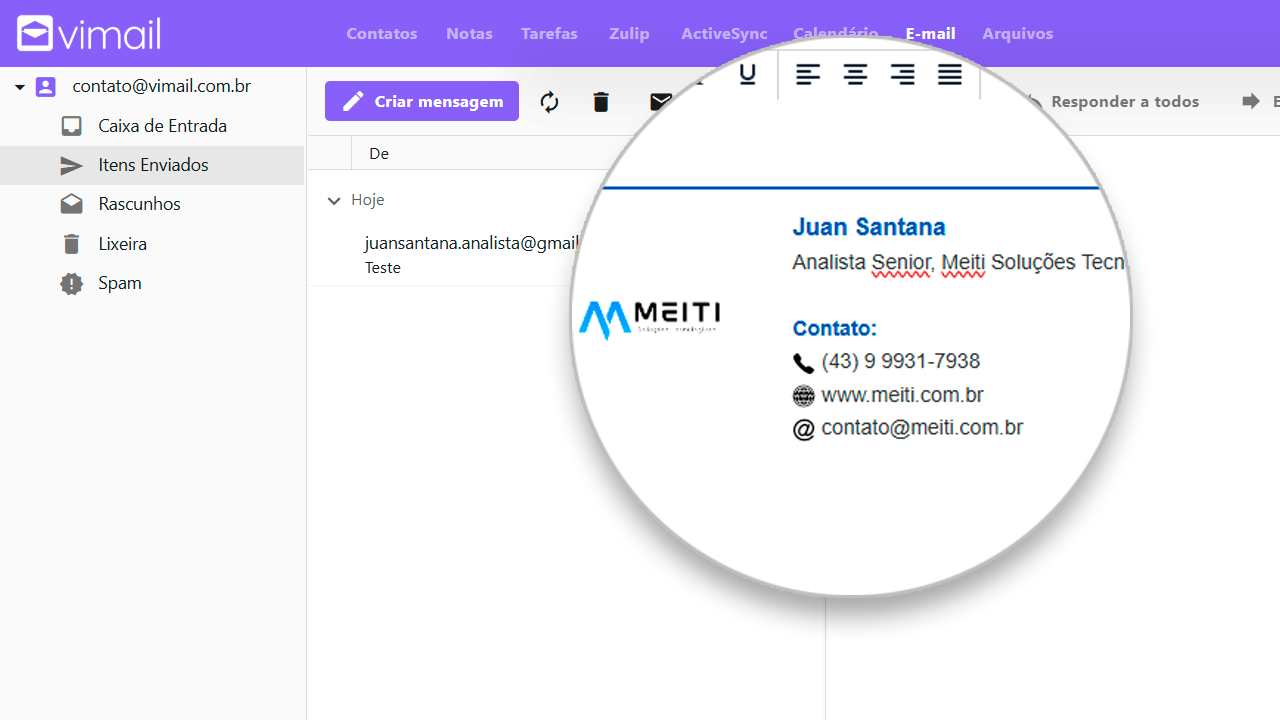Click the trash bin folder icon
This screenshot has width=1280, height=720.
tap(71, 244)
